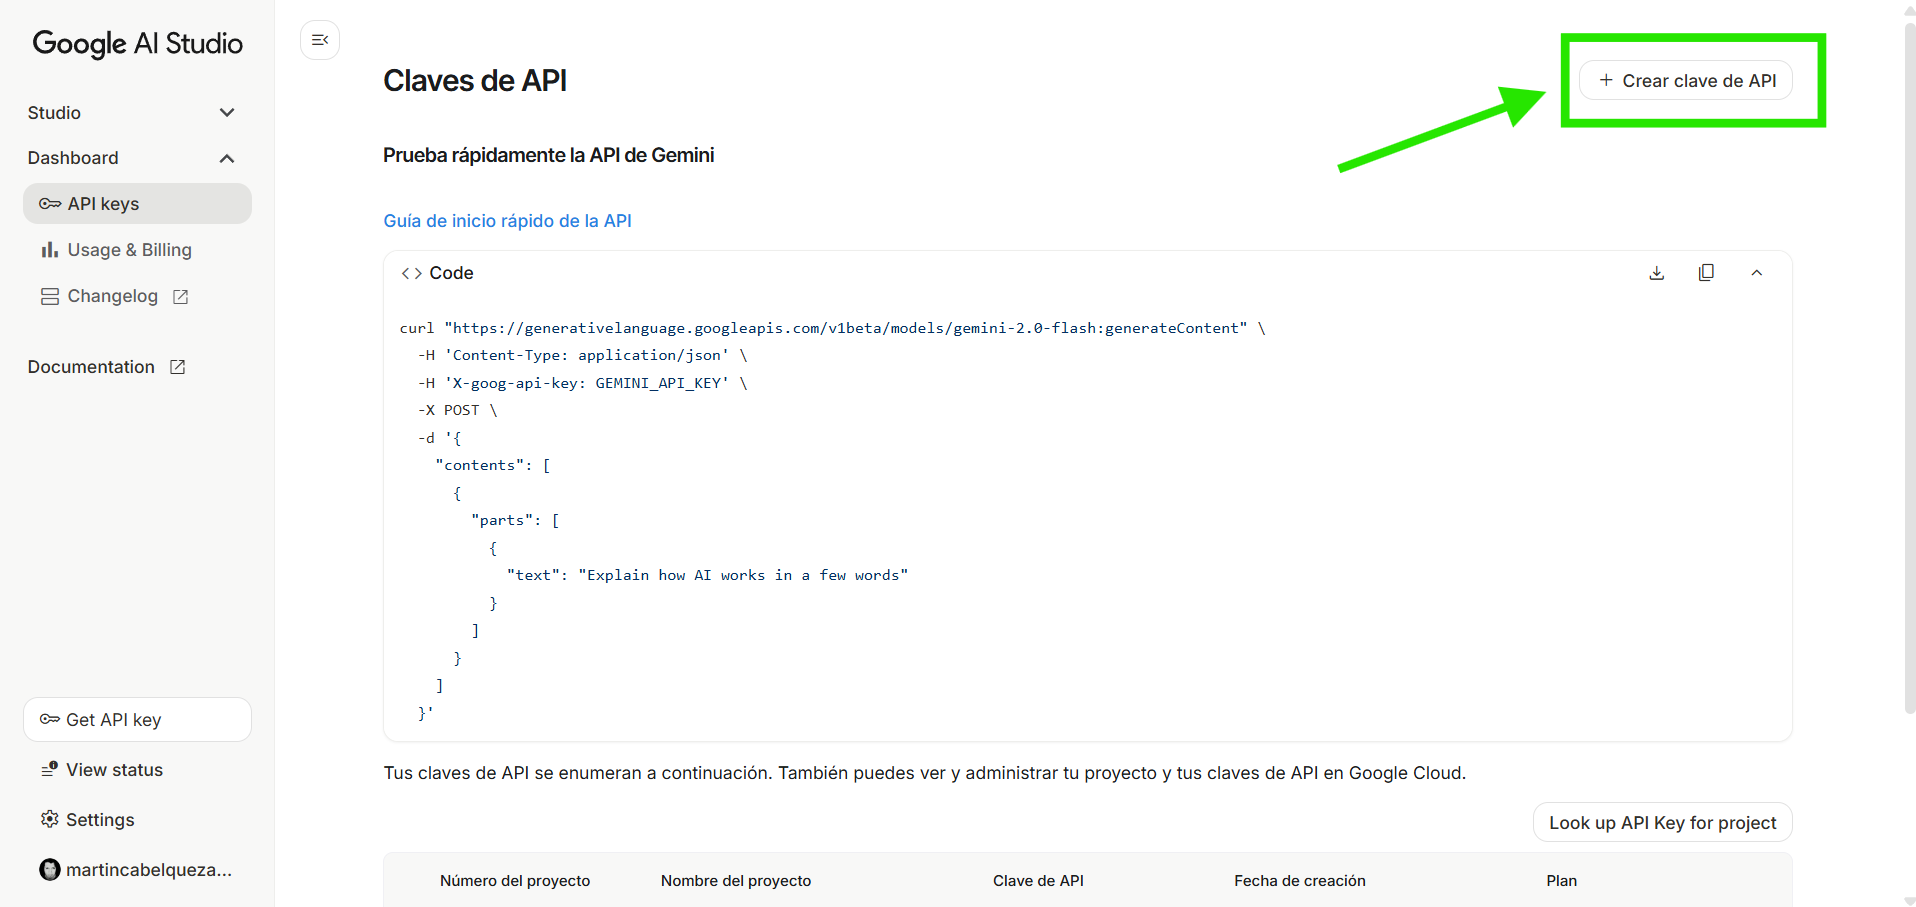Expand the Studio section chevron
The height and width of the screenshot is (907, 1916).
227,113
